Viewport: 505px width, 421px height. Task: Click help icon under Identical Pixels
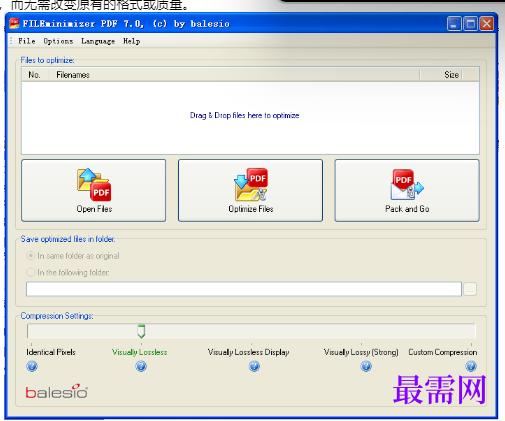32,366
